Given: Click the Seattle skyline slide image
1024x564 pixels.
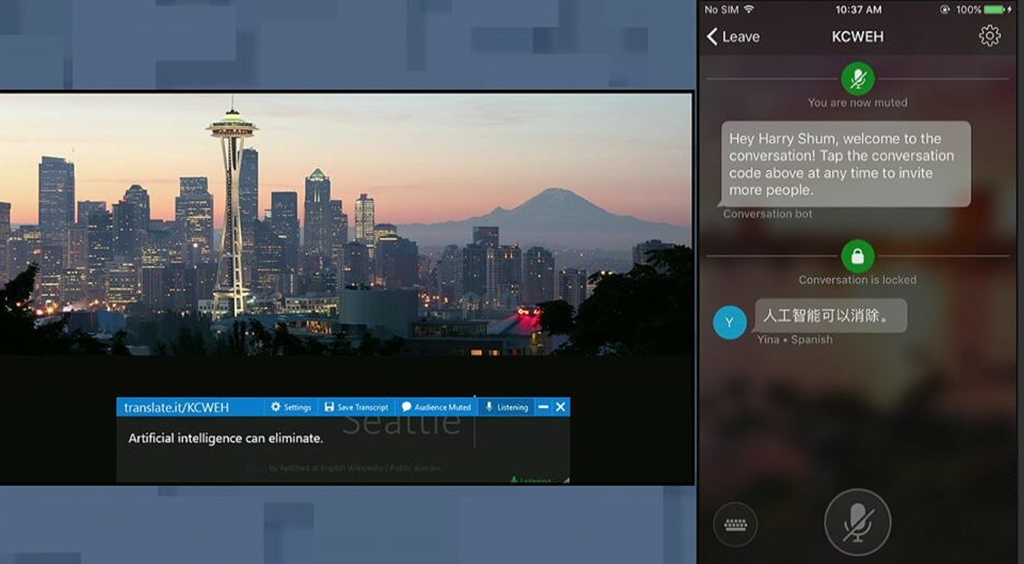Looking at the screenshot, I should [x=346, y=224].
